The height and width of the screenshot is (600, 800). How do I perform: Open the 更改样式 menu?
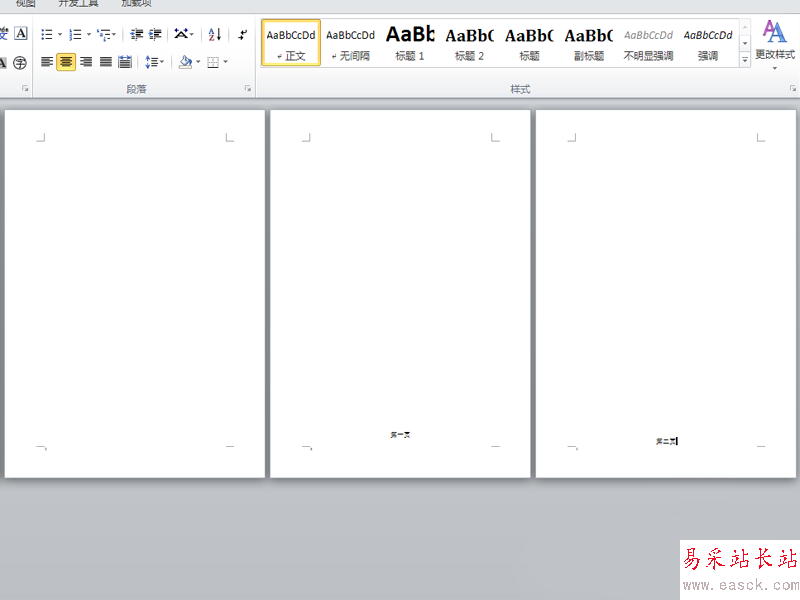pyautogui.click(x=774, y=45)
